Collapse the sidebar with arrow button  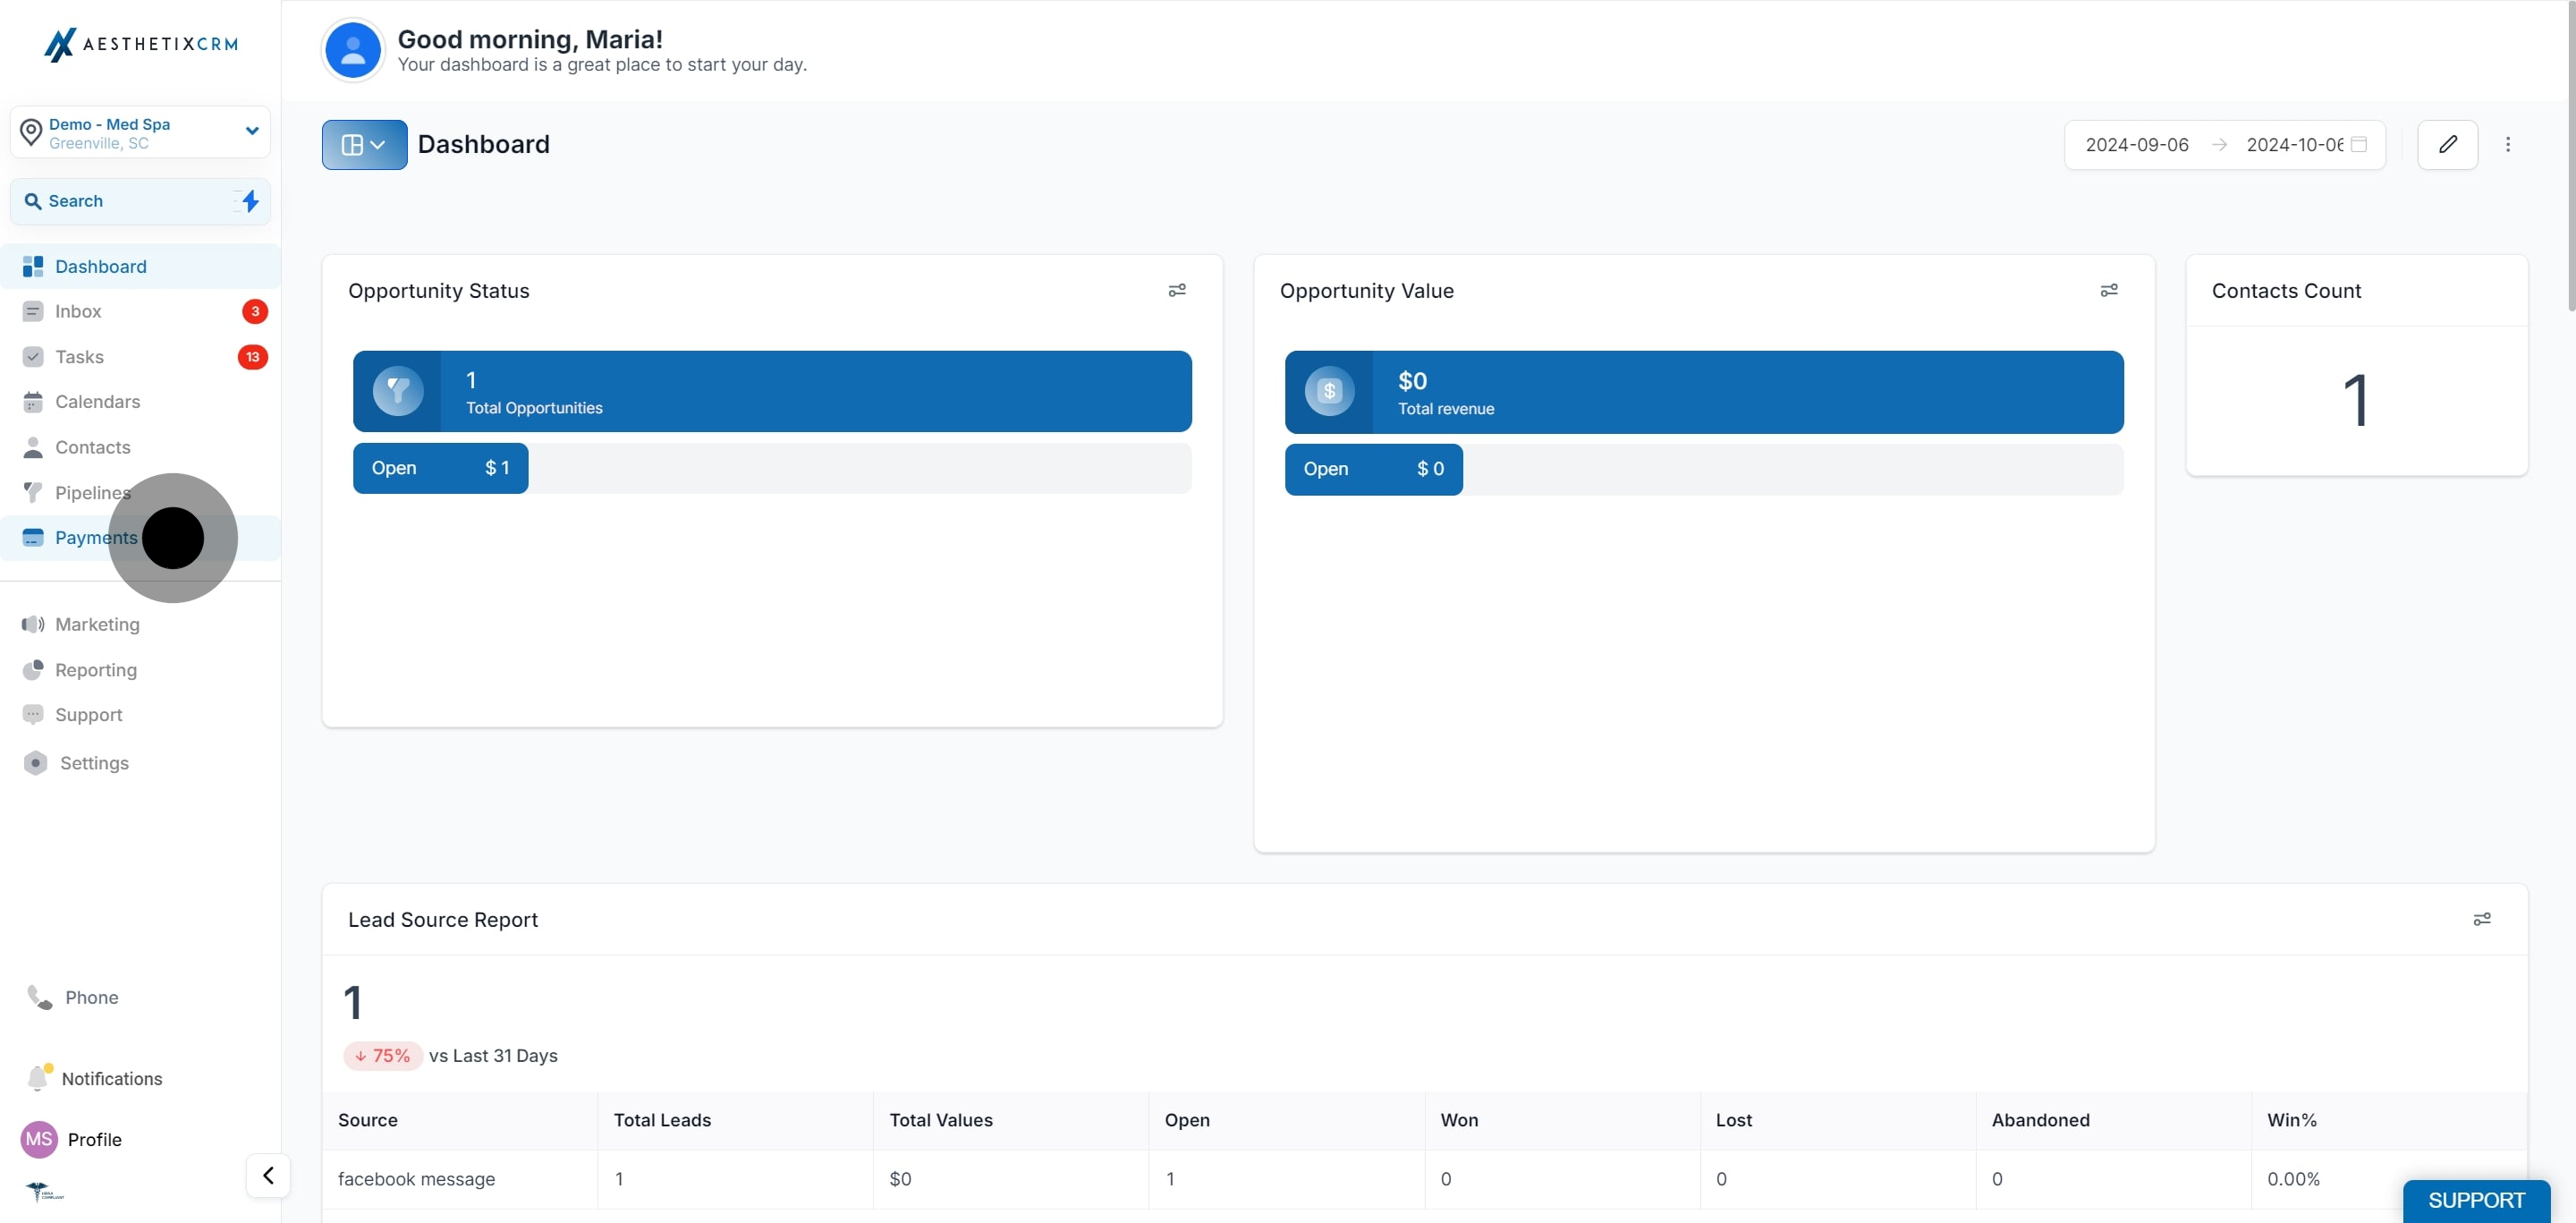click(268, 1175)
